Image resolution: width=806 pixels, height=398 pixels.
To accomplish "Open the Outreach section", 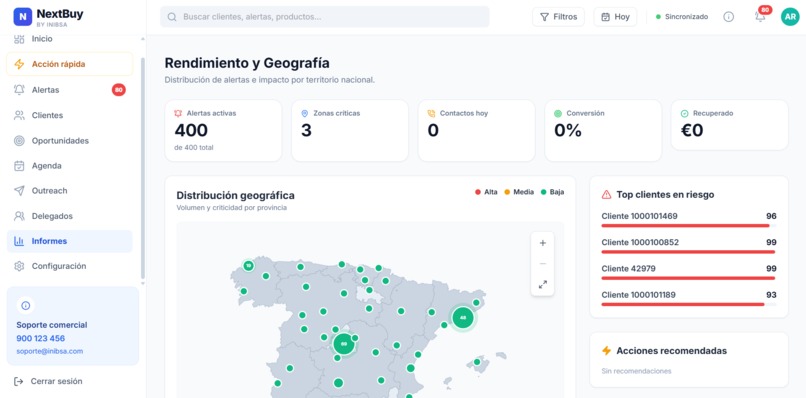I will (70, 191).
